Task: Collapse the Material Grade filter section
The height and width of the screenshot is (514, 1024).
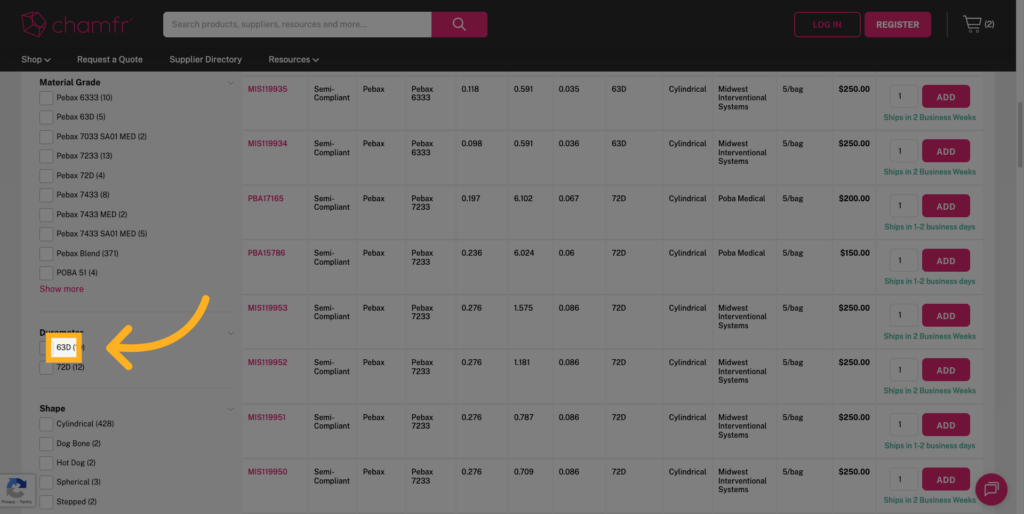Action: coord(231,83)
